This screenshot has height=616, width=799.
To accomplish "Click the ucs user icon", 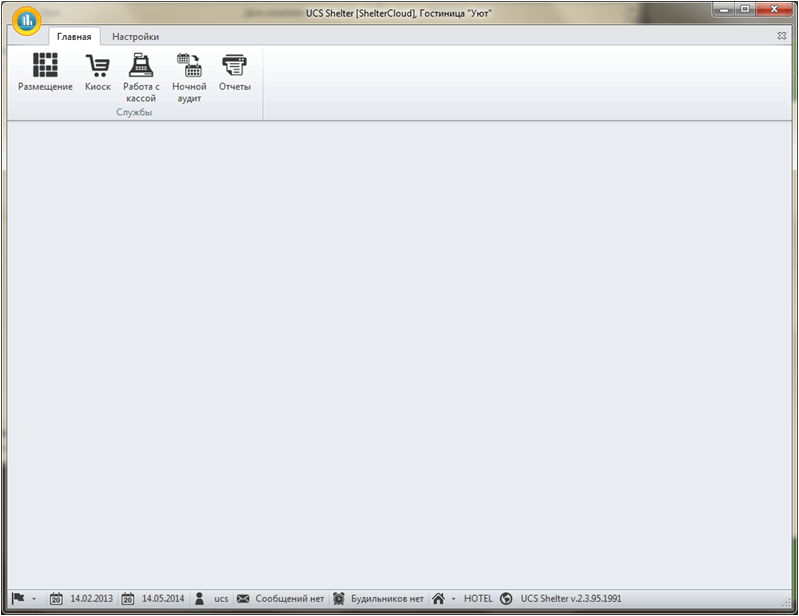I will 200,599.
